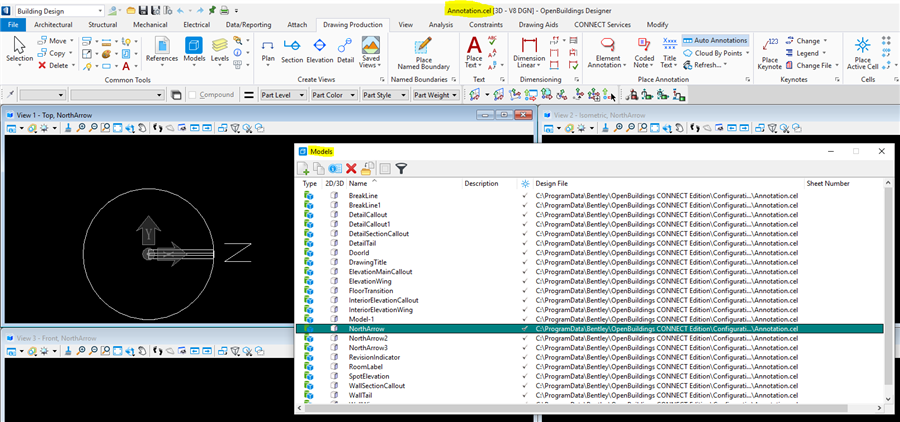This screenshot has width=900, height=422.
Task: Switch to the Drawing Aids tab
Action: pos(538,25)
